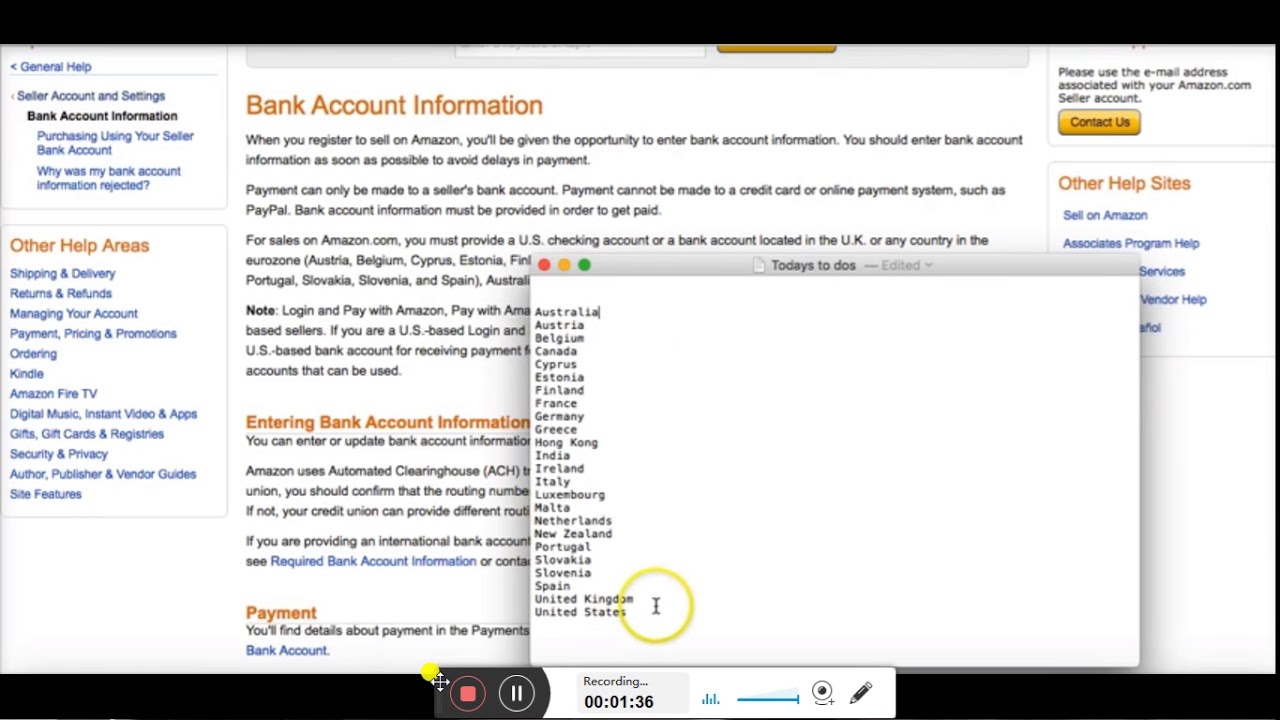
Task: Click Finland in the notes list
Action: [x=559, y=390]
